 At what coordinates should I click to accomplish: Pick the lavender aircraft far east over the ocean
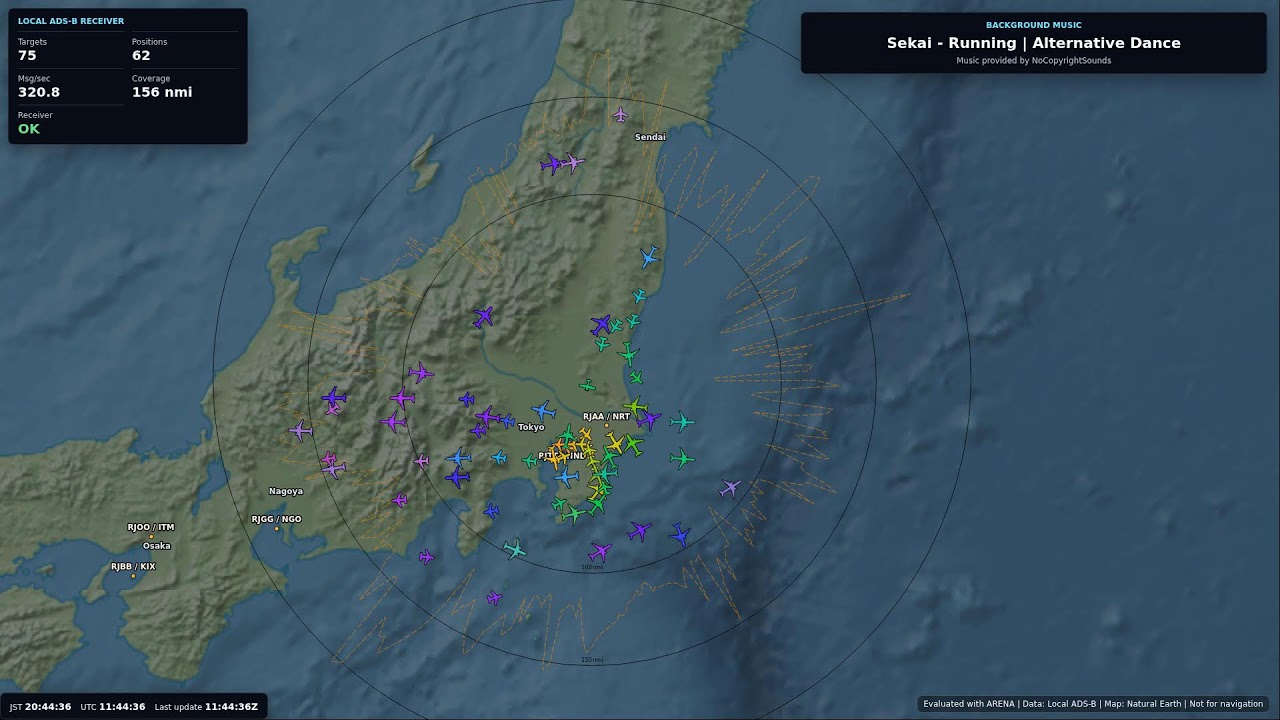[x=731, y=488]
